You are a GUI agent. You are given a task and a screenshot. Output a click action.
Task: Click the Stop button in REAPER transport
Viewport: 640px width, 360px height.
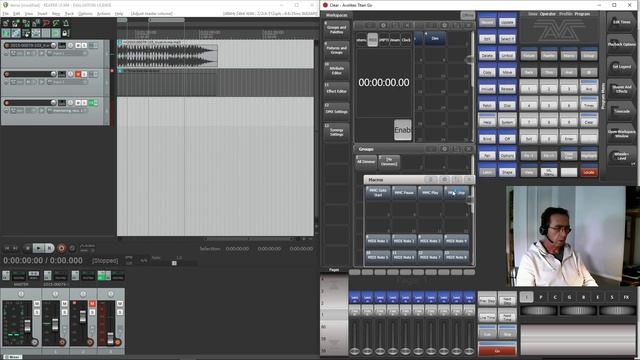pos(28,248)
